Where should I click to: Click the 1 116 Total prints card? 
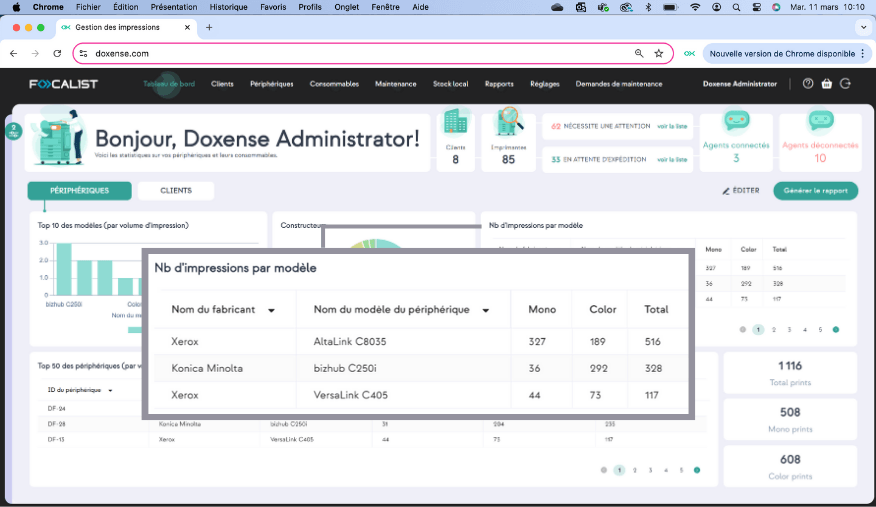[790, 373]
